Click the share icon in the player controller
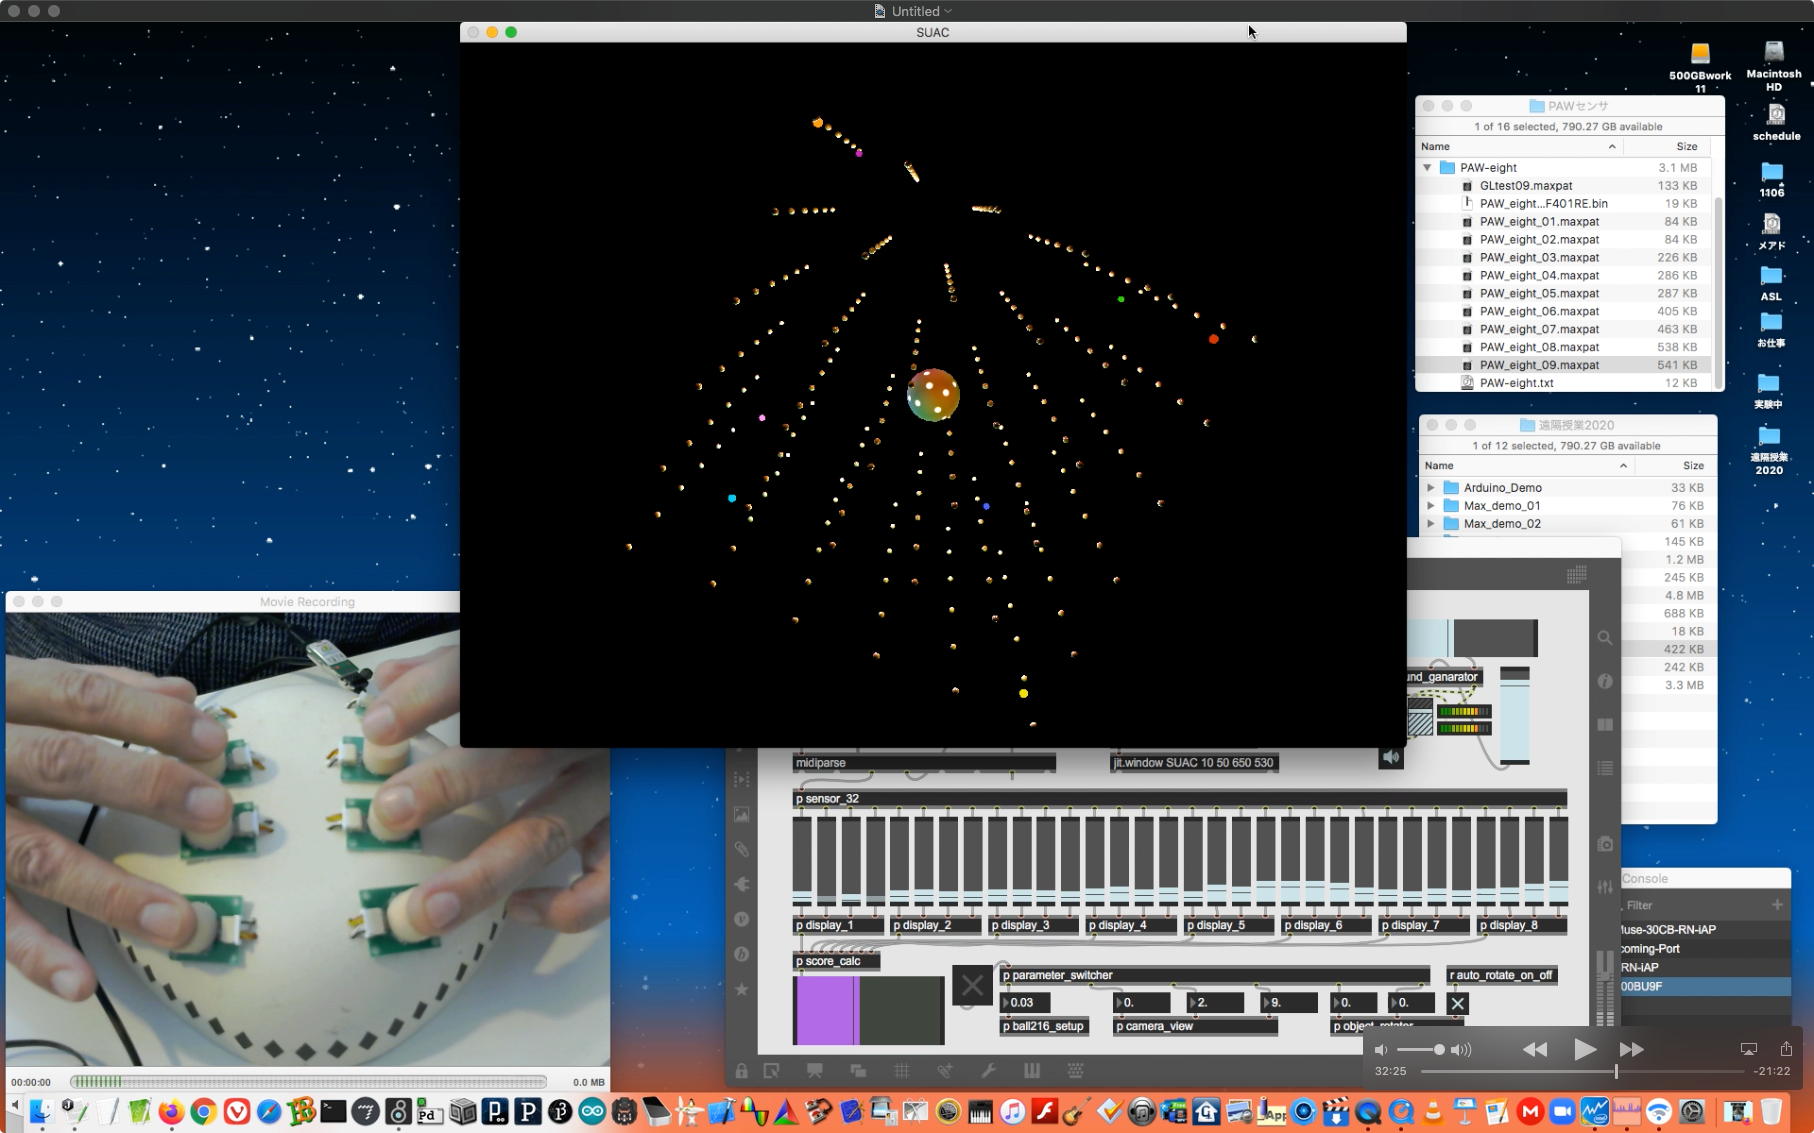 tap(1786, 1048)
